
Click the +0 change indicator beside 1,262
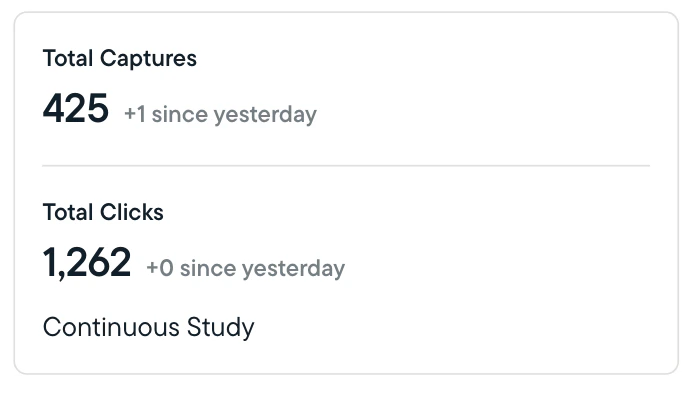pyautogui.click(x=160, y=268)
